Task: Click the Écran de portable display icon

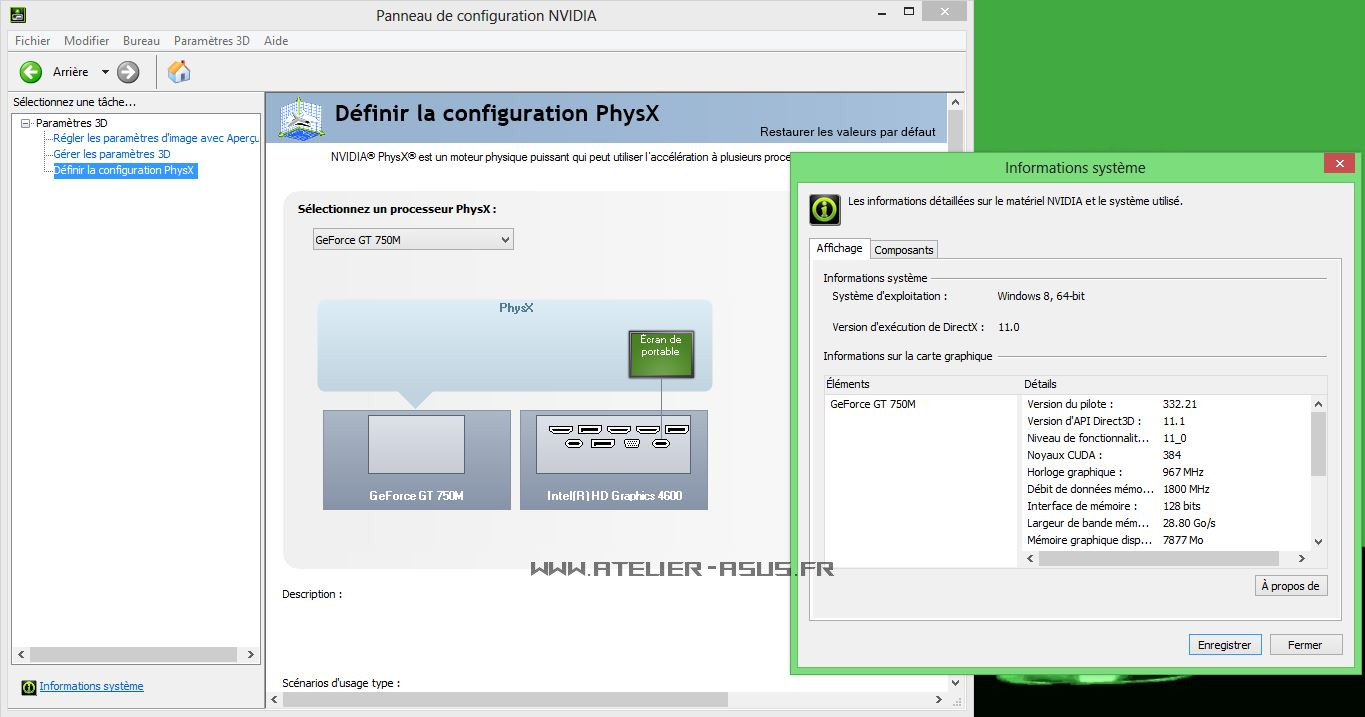Action: click(660, 354)
